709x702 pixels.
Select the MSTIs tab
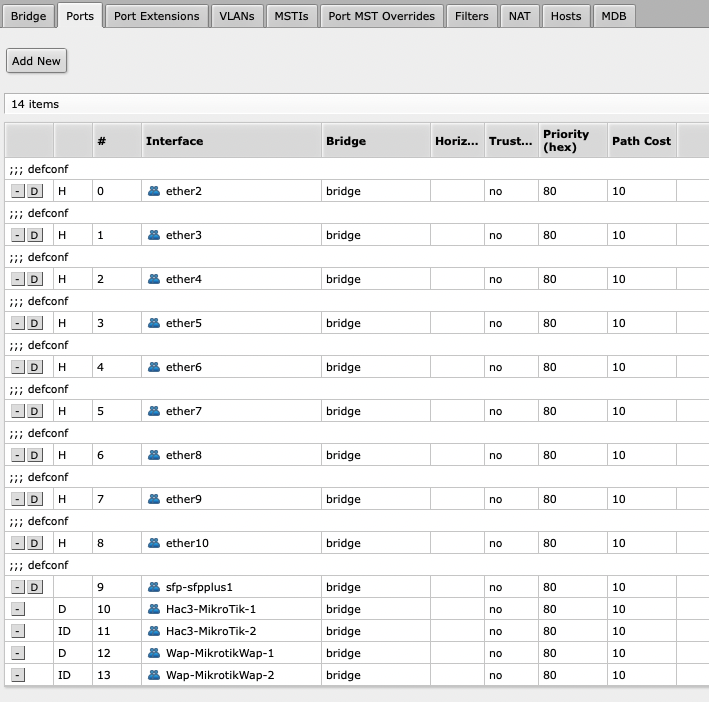pos(291,16)
